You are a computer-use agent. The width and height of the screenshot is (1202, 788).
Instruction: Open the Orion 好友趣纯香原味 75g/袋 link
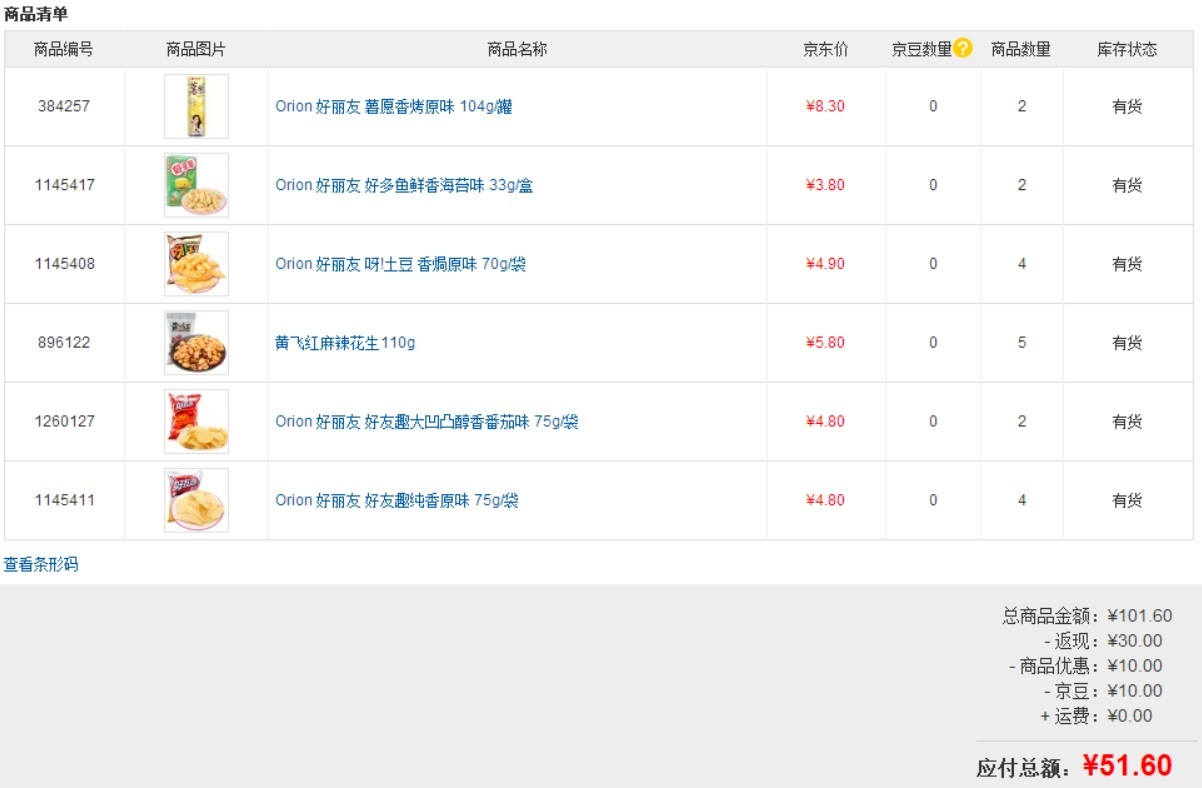(x=397, y=500)
